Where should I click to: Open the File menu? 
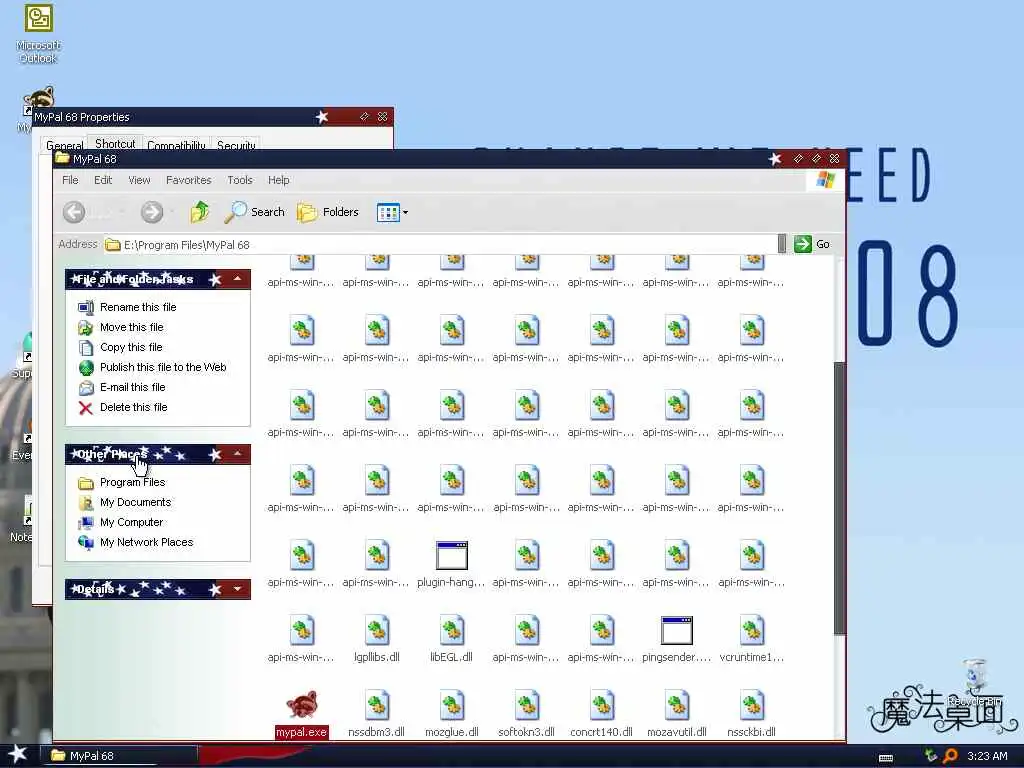(x=71, y=180)
